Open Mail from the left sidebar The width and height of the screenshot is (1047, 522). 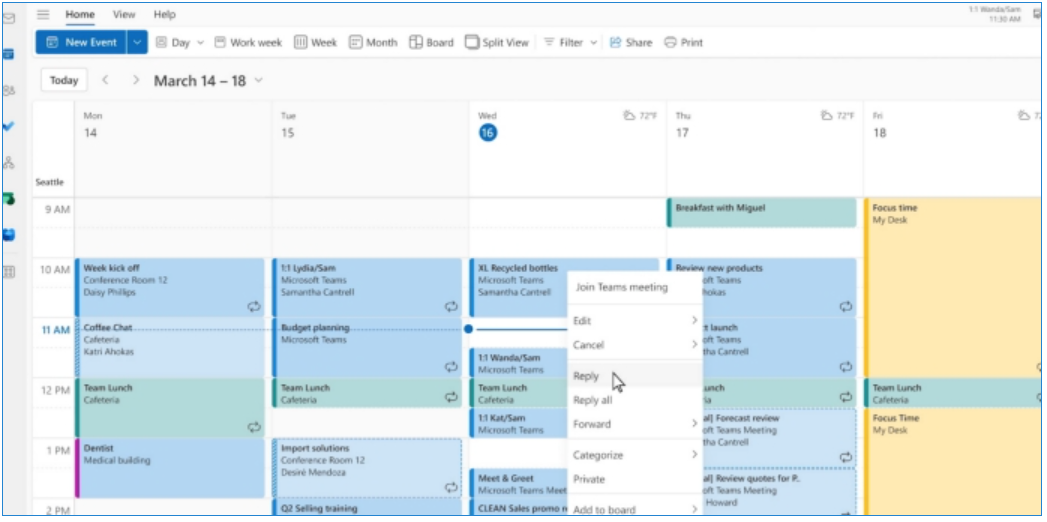tap(9, 19)
